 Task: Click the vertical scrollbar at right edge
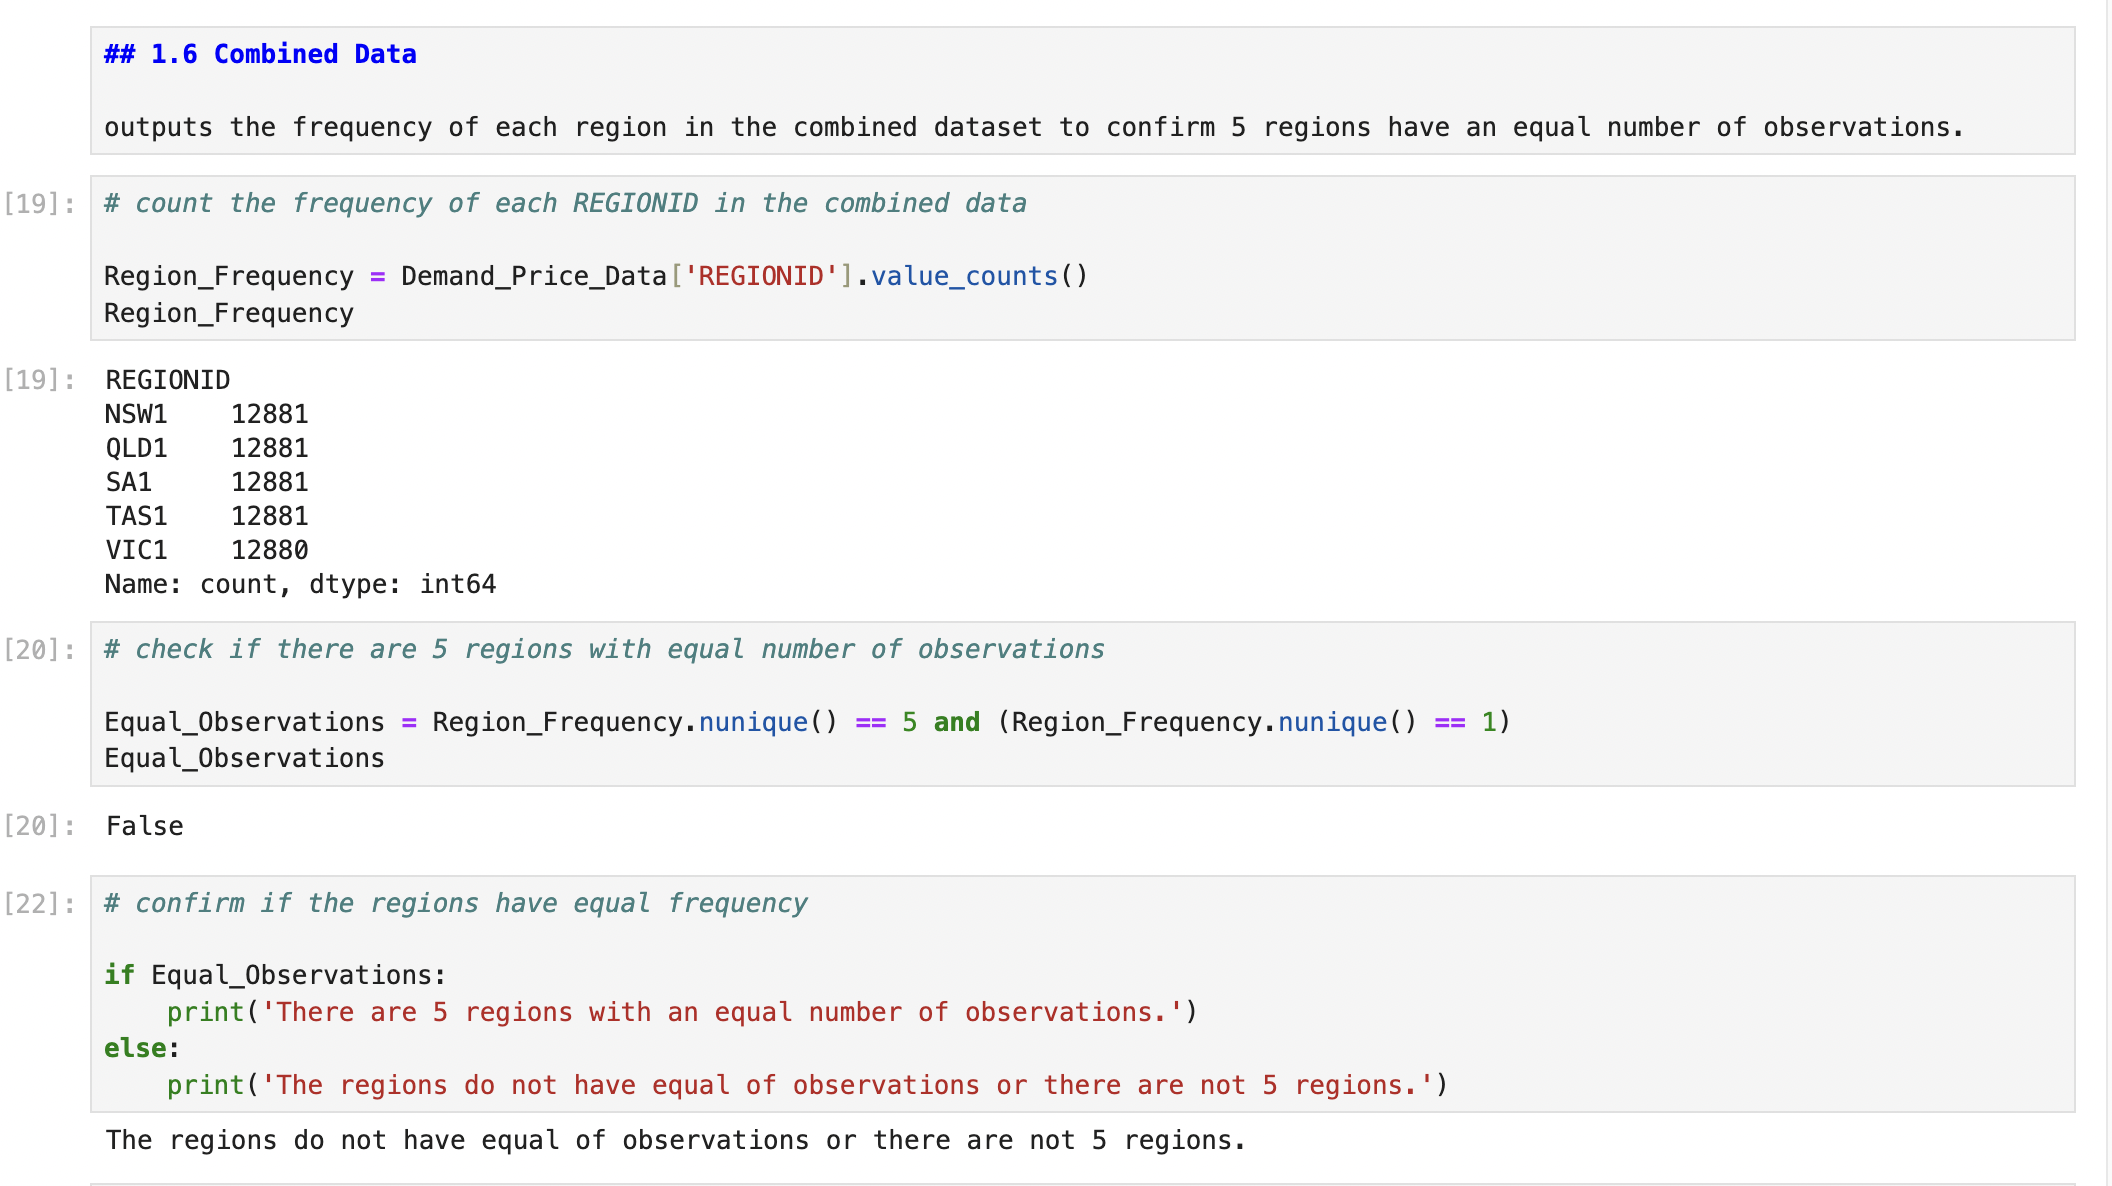coord(2107,593)
